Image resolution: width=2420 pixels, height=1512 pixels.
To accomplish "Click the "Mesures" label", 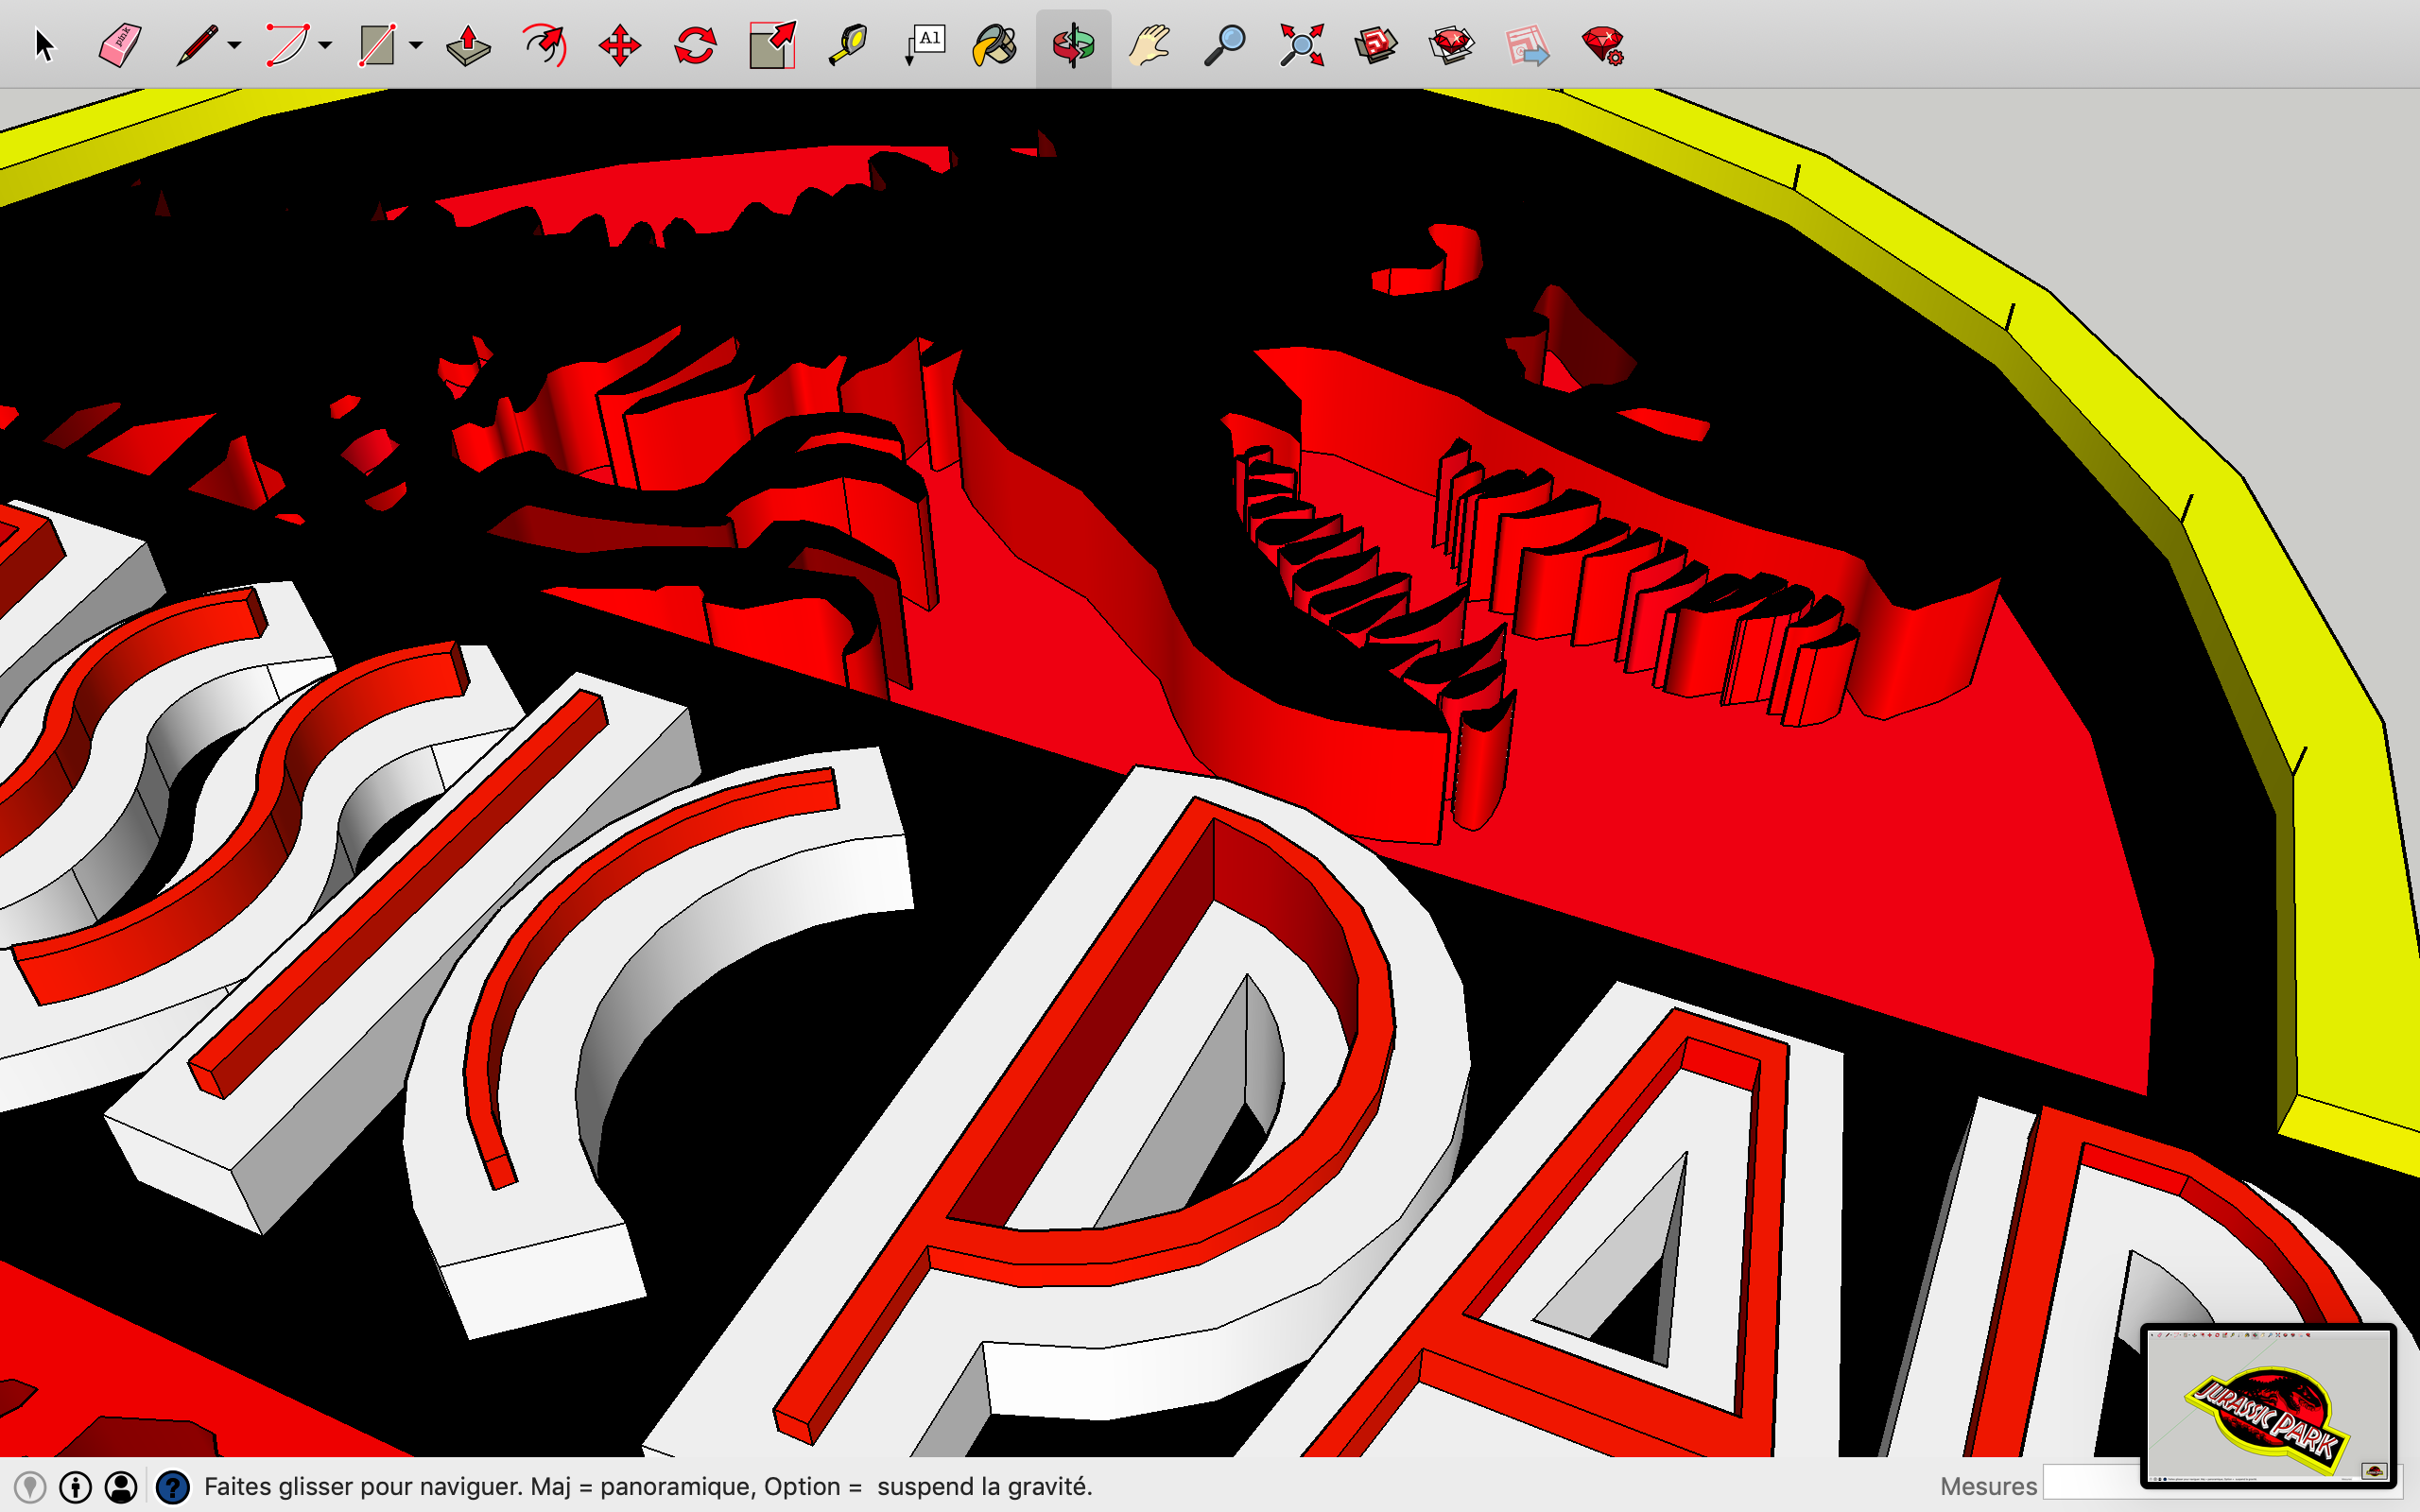I will pyautogui.click(x=1988, y=1487).
